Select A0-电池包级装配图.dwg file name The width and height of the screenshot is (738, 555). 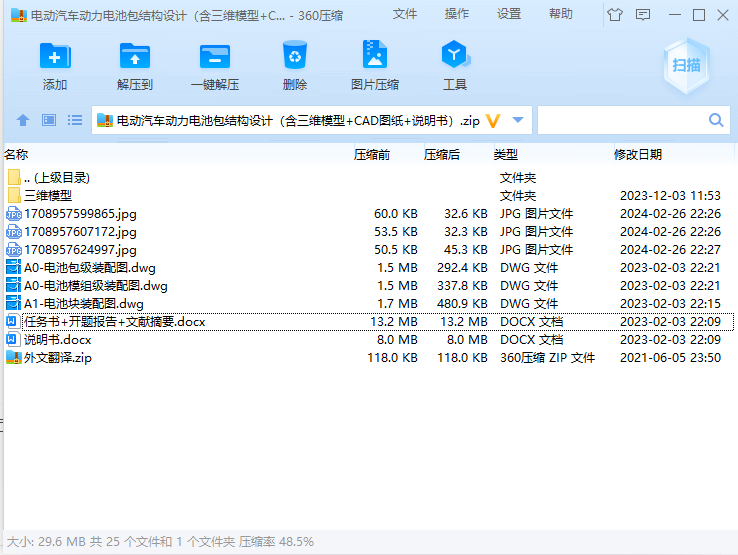click(90, 268)
